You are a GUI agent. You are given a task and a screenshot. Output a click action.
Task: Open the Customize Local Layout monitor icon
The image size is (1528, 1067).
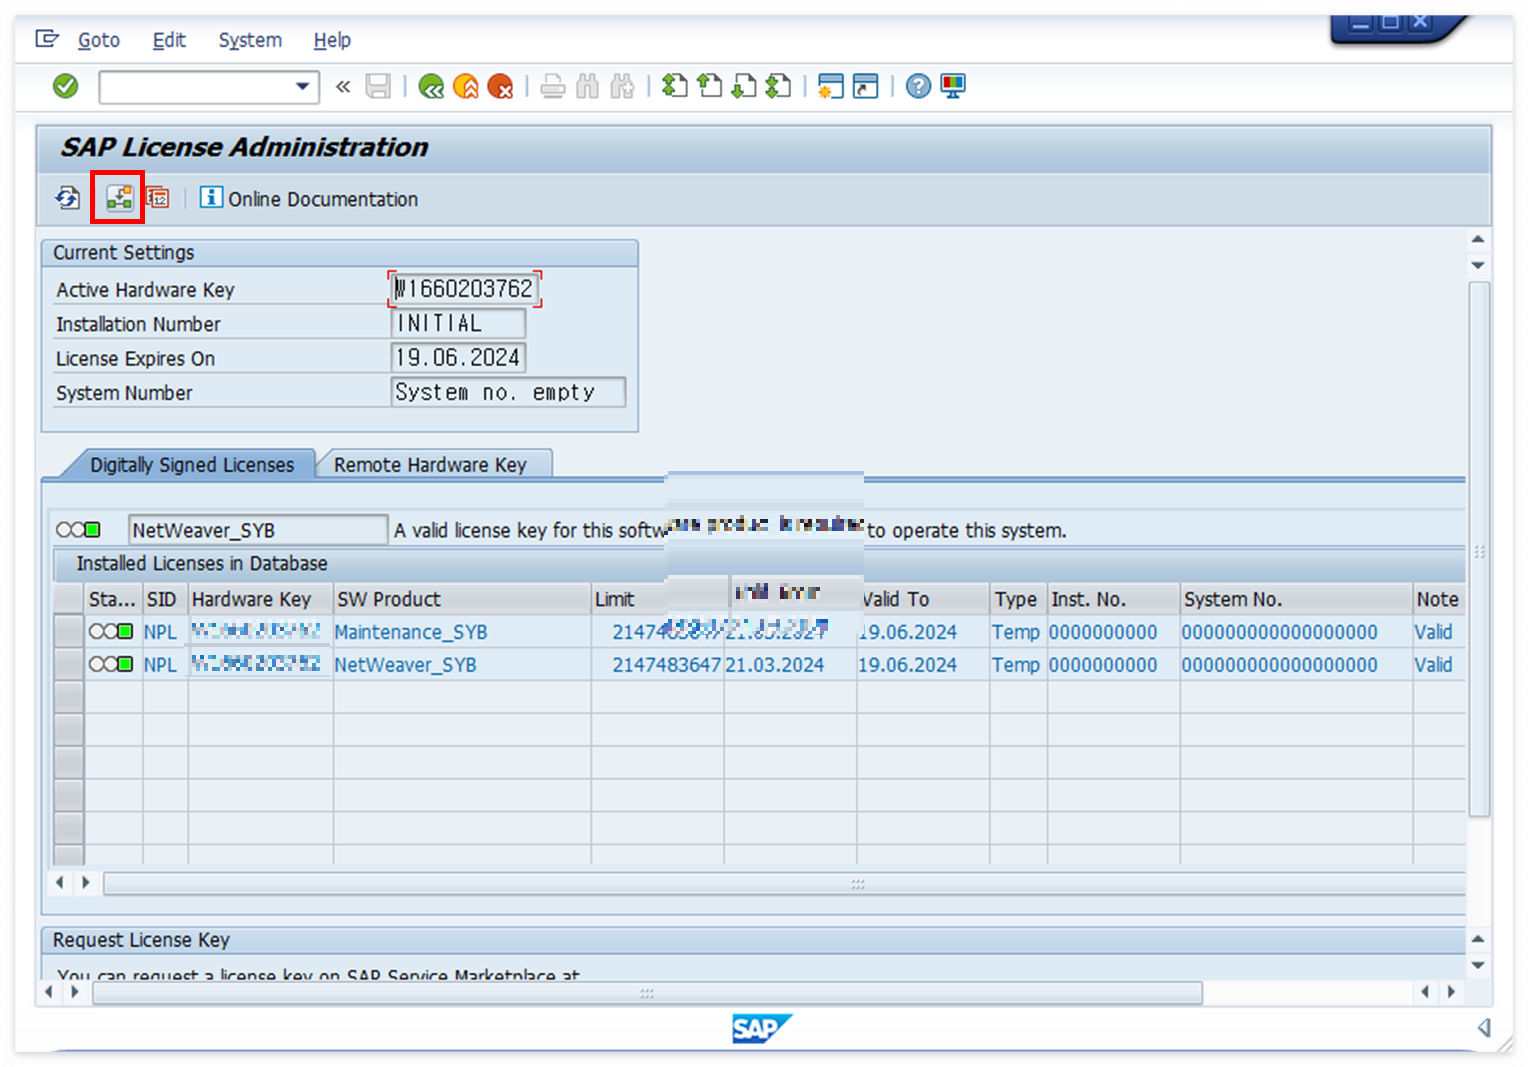953,87
